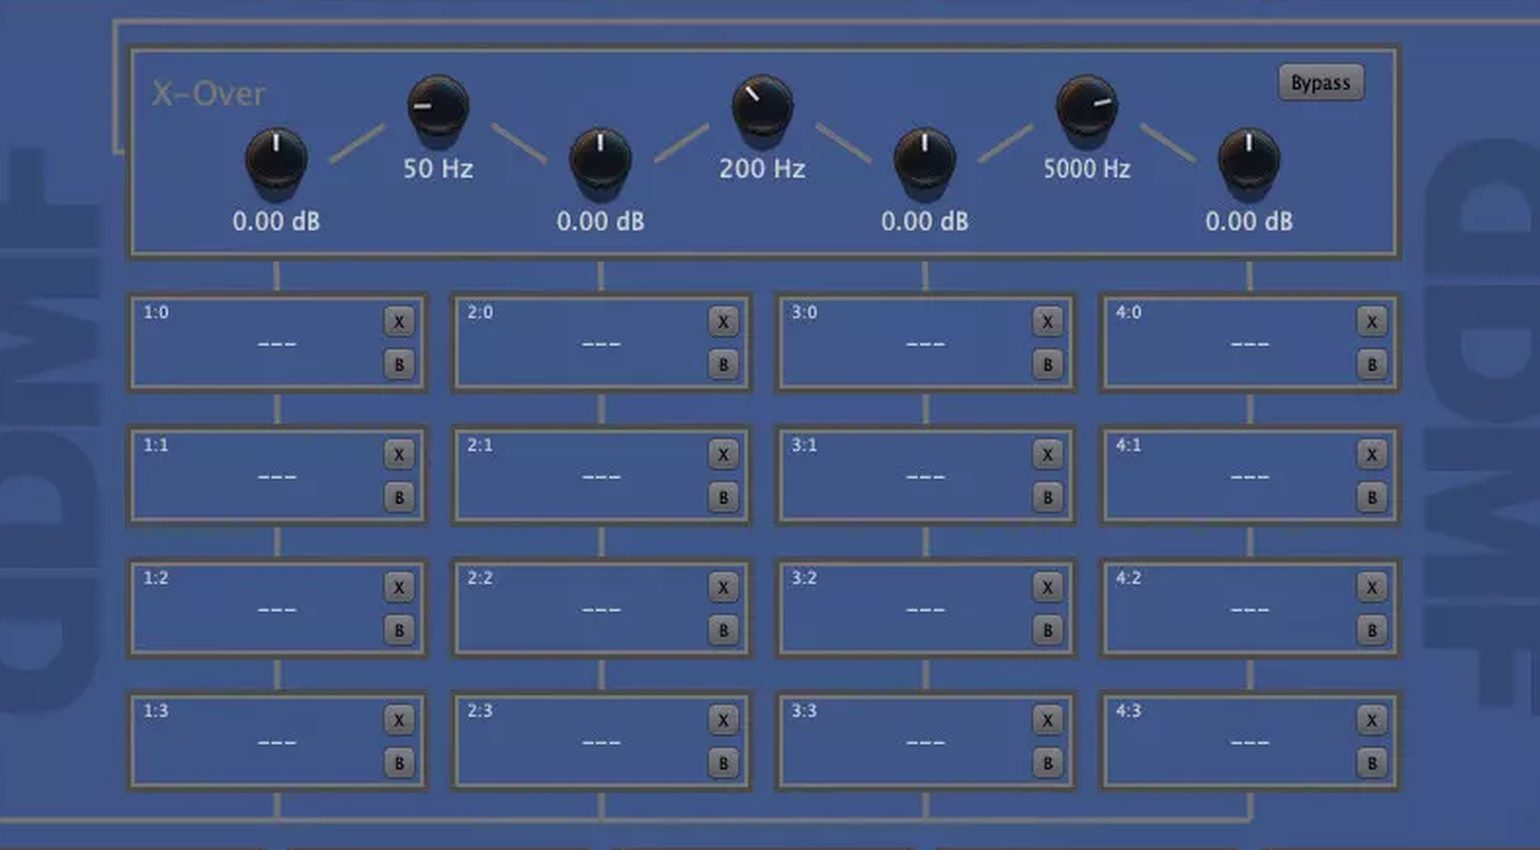The height and width of the screenshot is (850, 1540).
Task: Toggle bypass B on slot 3:3
Action: (1047, 764)
